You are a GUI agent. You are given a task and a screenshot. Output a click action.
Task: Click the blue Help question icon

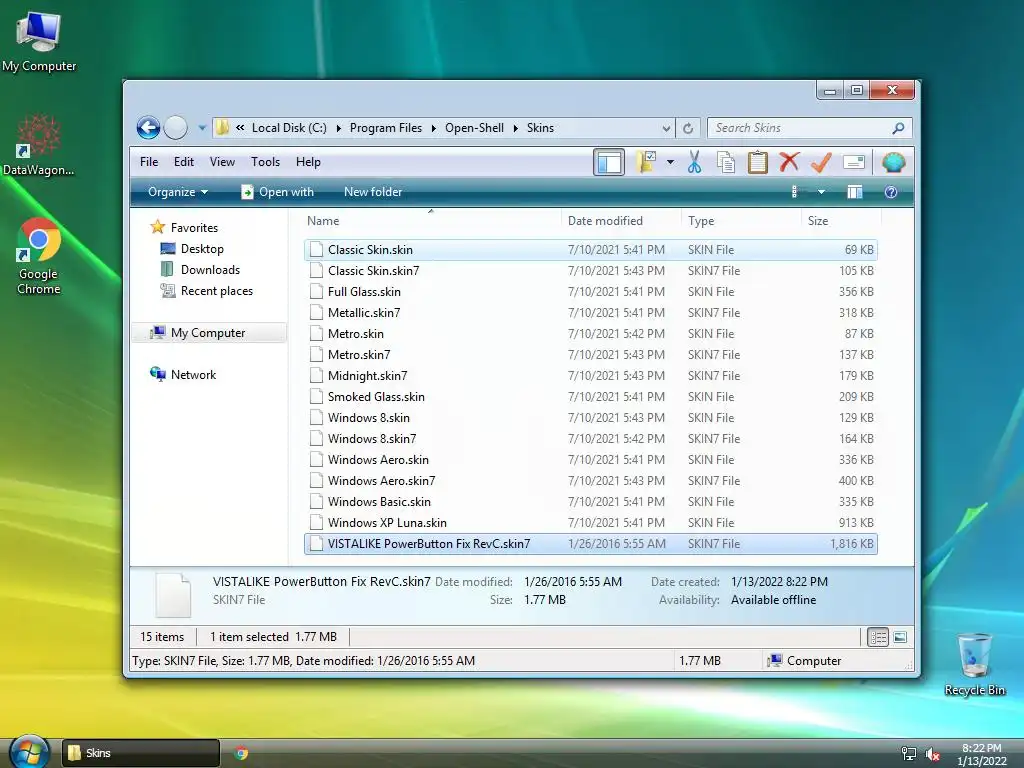tap(891, 192)
